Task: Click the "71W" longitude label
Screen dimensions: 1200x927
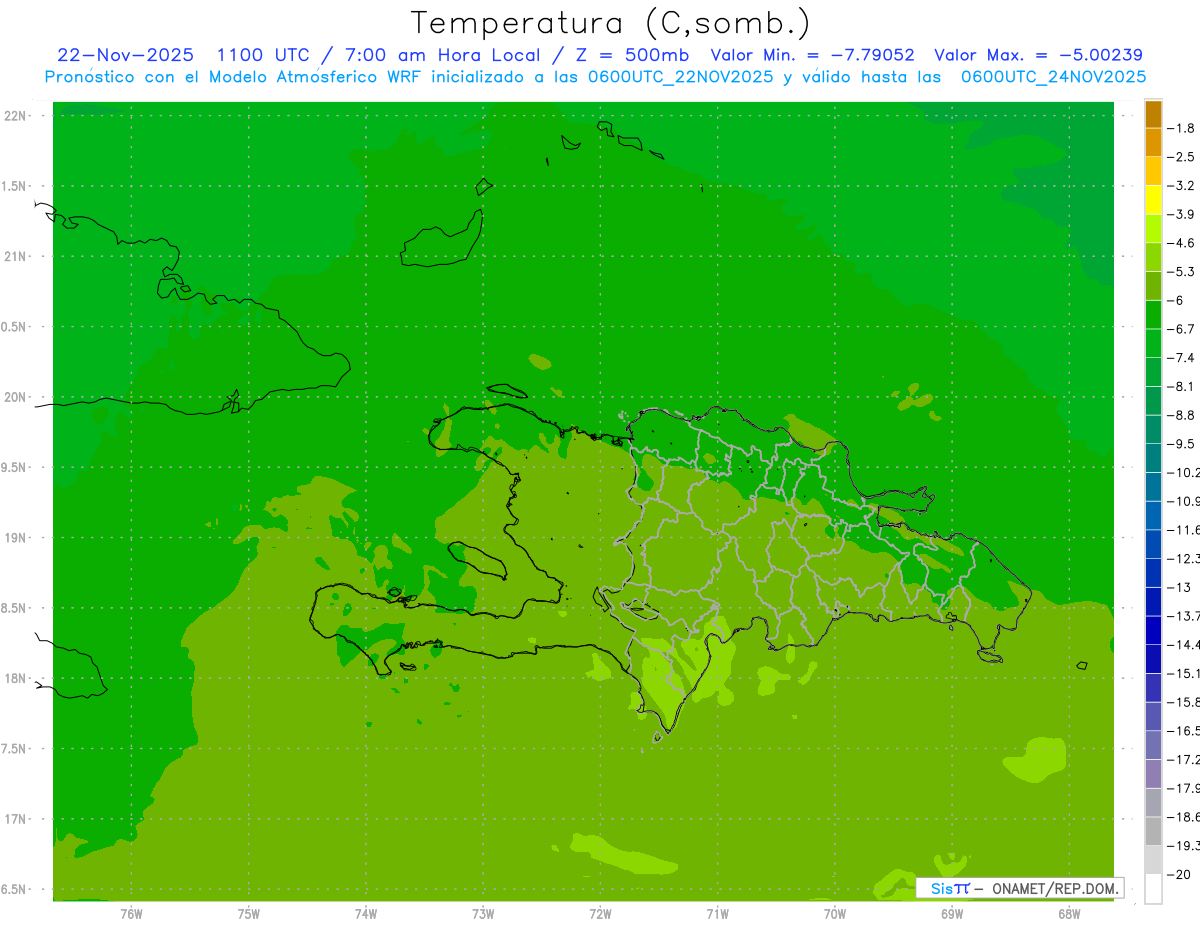Action: (x=717, y=914)
